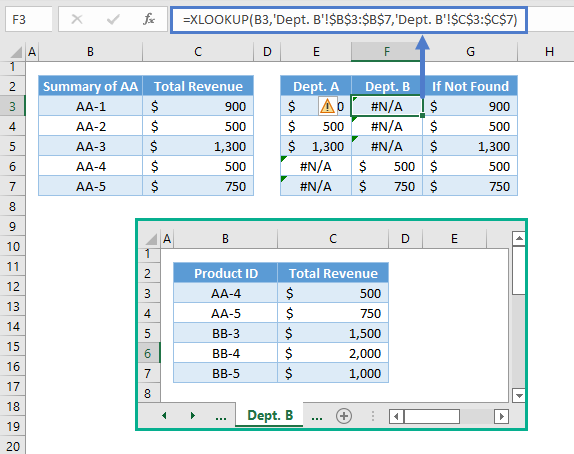This screenshot has height=454, width=574.
Task: Select BB-5 in the Dept. B table
Action: (226, 373)
